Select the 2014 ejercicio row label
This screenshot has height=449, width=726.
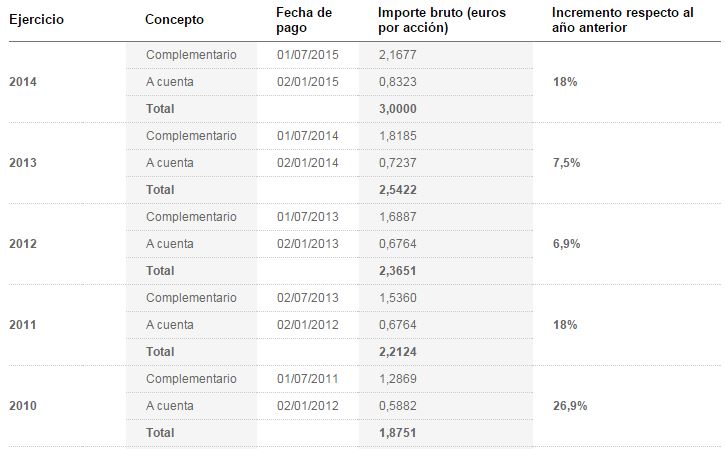point(22,81)
